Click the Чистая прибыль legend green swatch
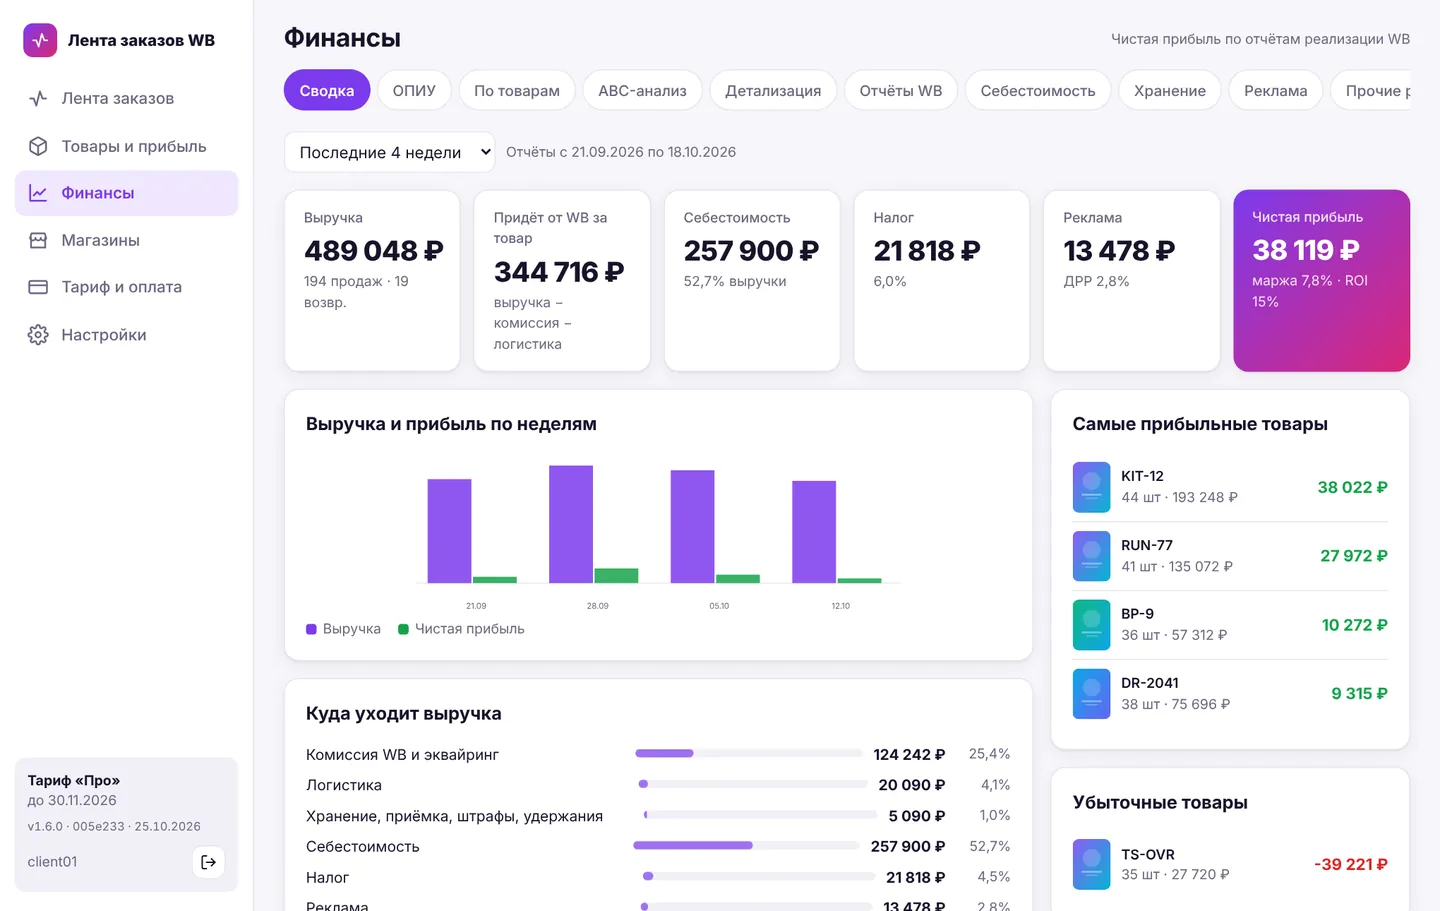Viewport: 1440px width, 911px height. coord(404,629)
